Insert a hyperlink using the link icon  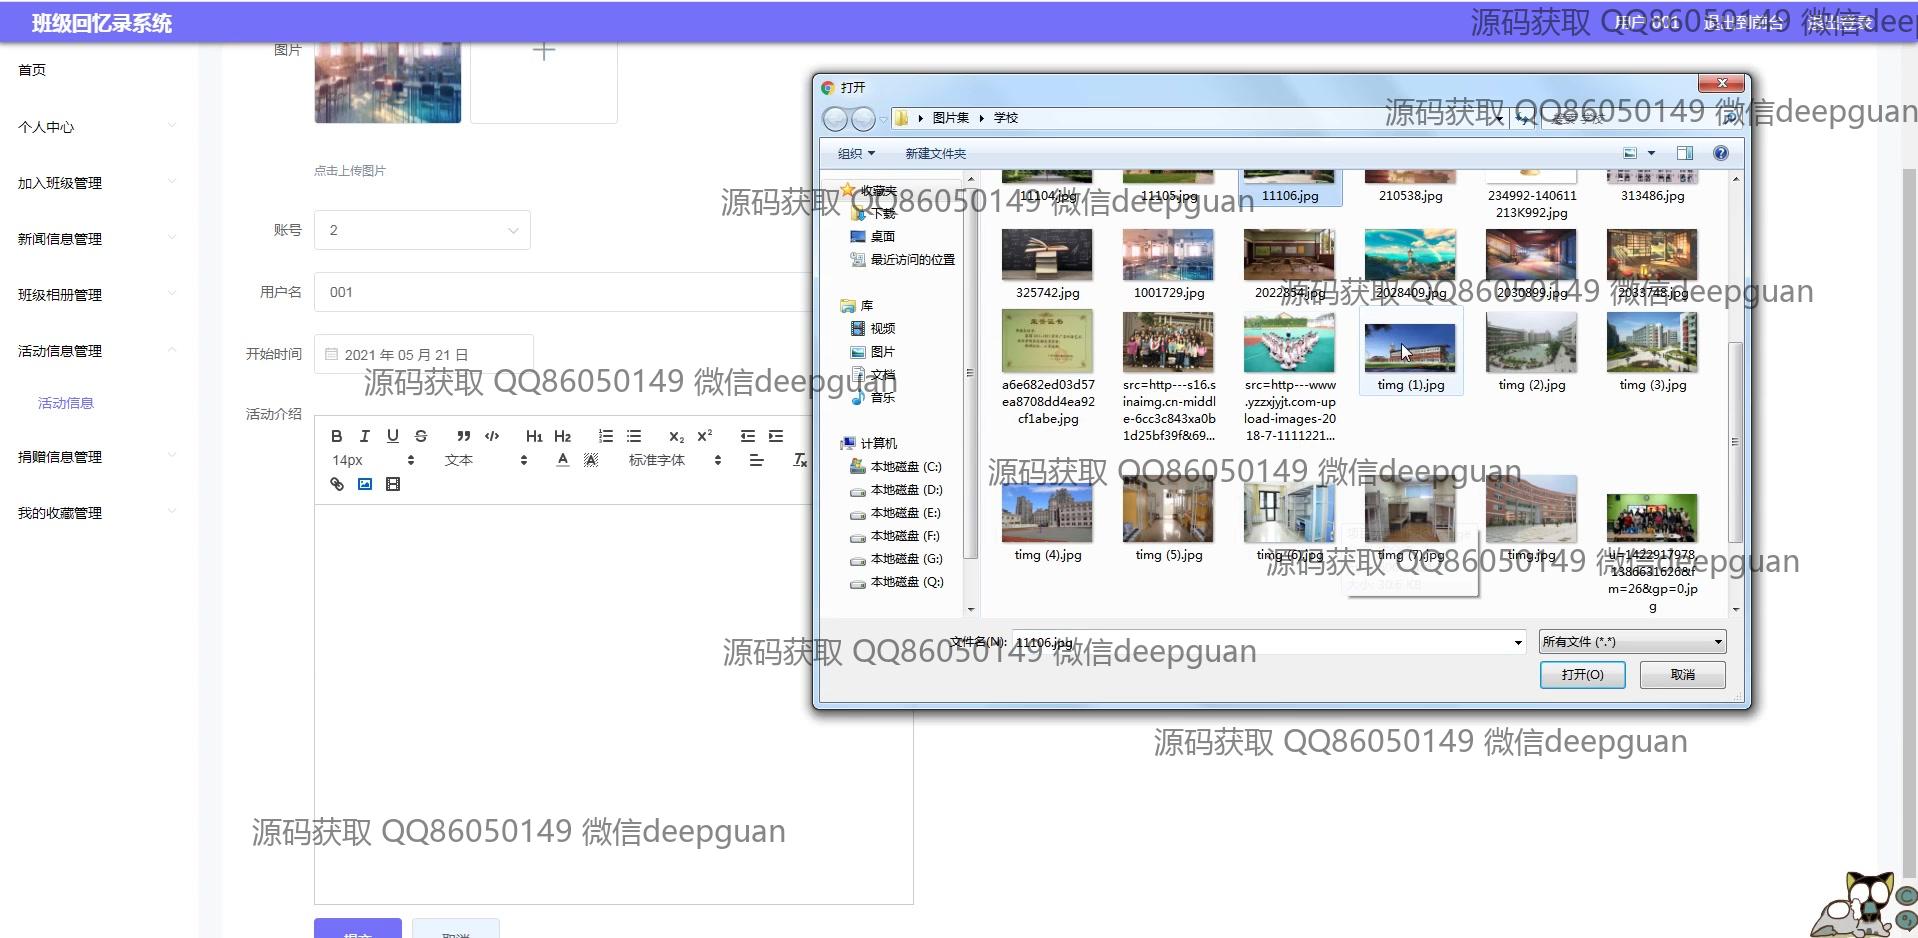point(337,484)
